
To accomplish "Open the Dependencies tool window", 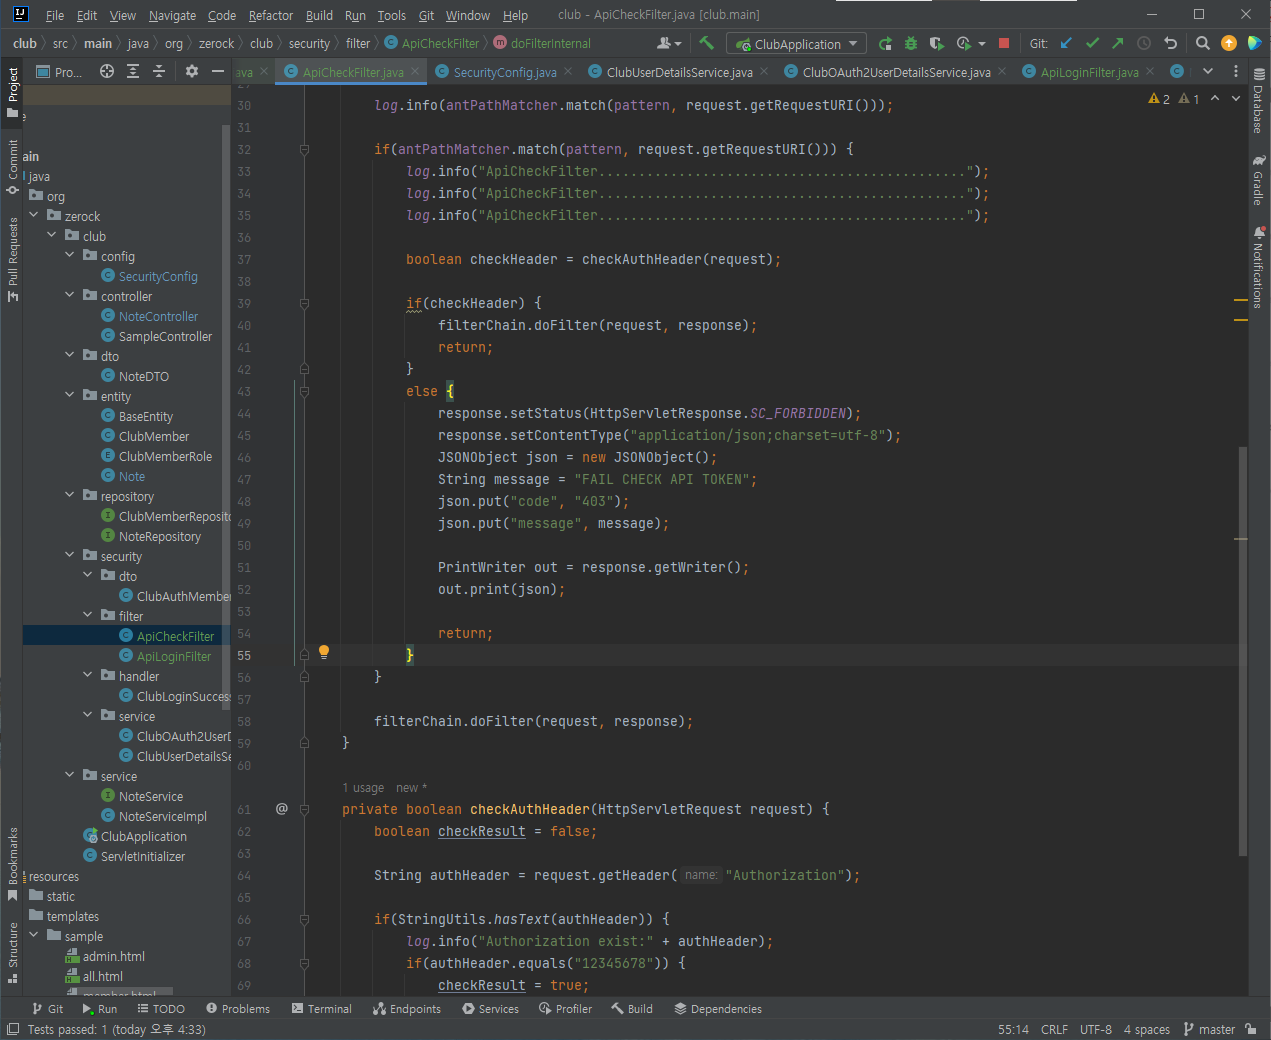I will (x=718, y=1009).
